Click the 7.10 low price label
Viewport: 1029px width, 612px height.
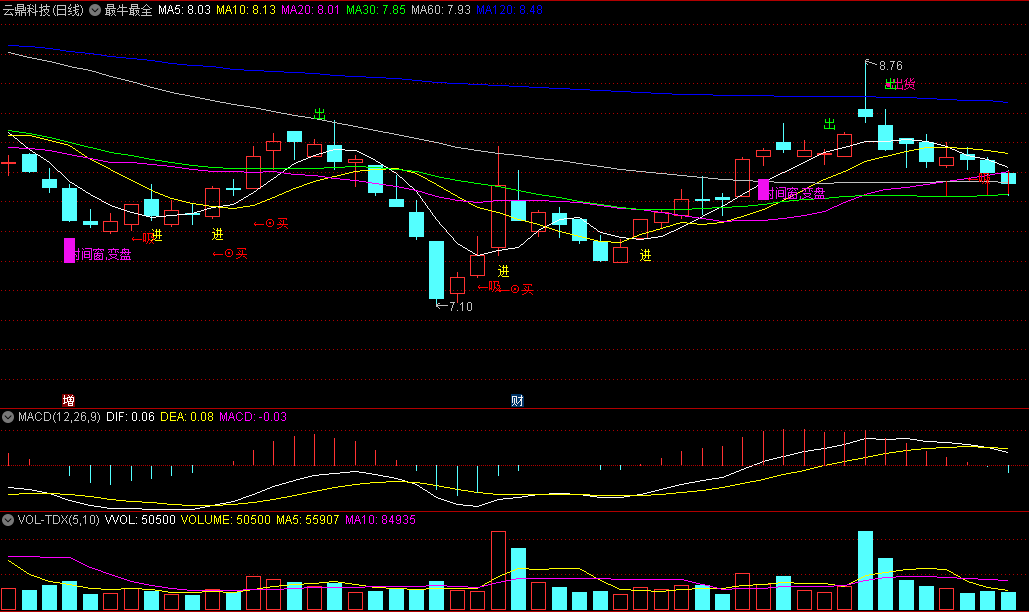point(461,306)
